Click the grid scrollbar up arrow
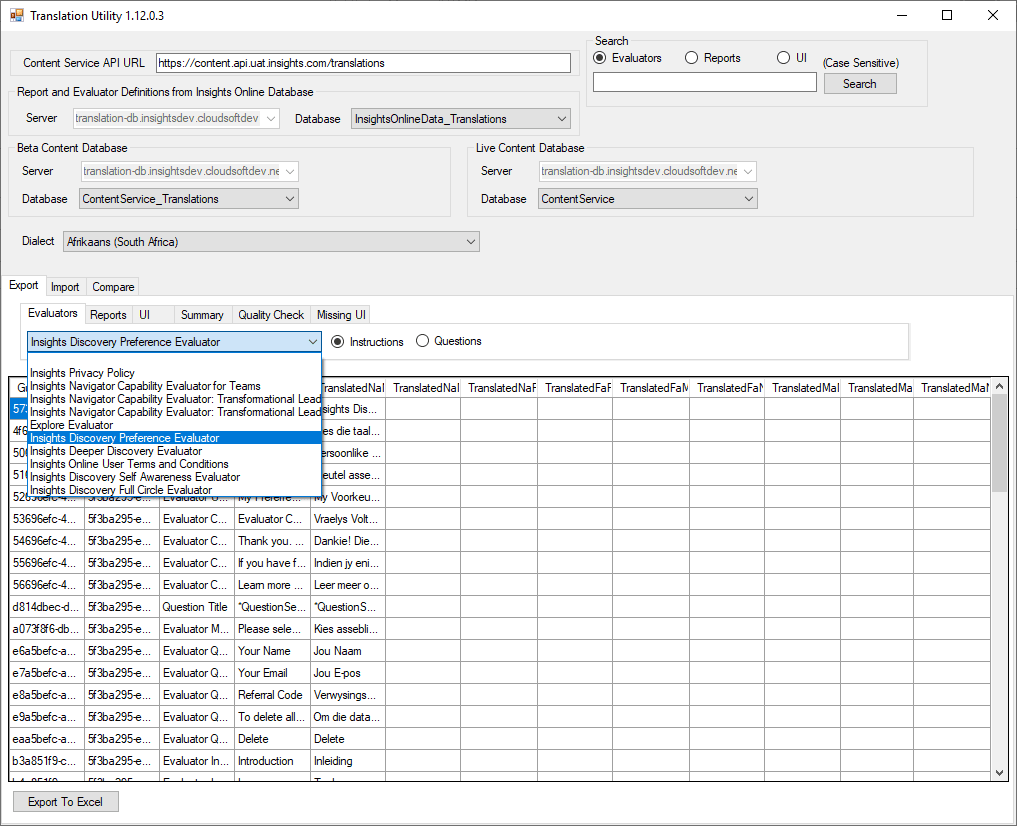This screenshot has height=826, width=1017. (999, 386)
